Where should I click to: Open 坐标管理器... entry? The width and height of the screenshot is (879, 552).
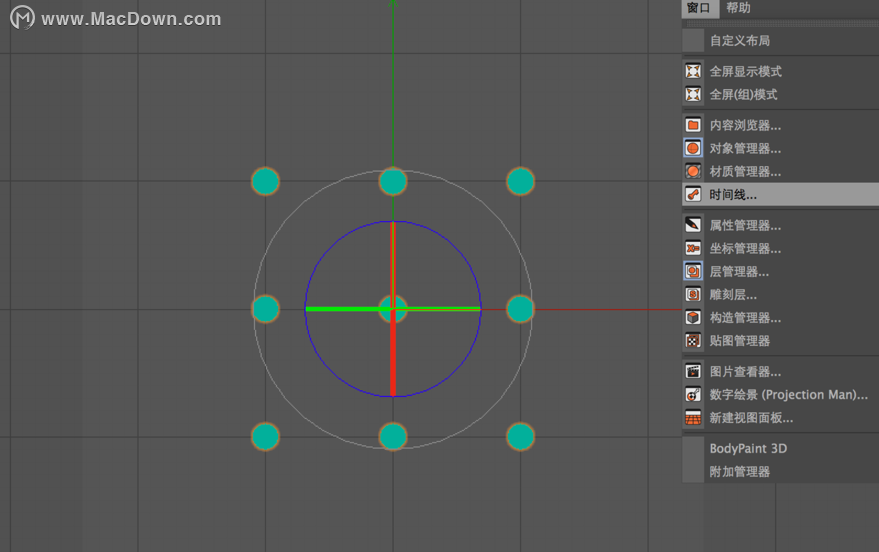(745, 248)
